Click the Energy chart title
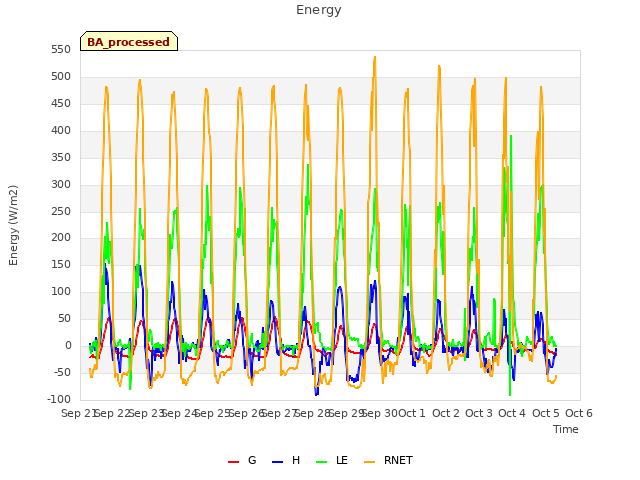The image size is (640, 480). pos(318,10)
